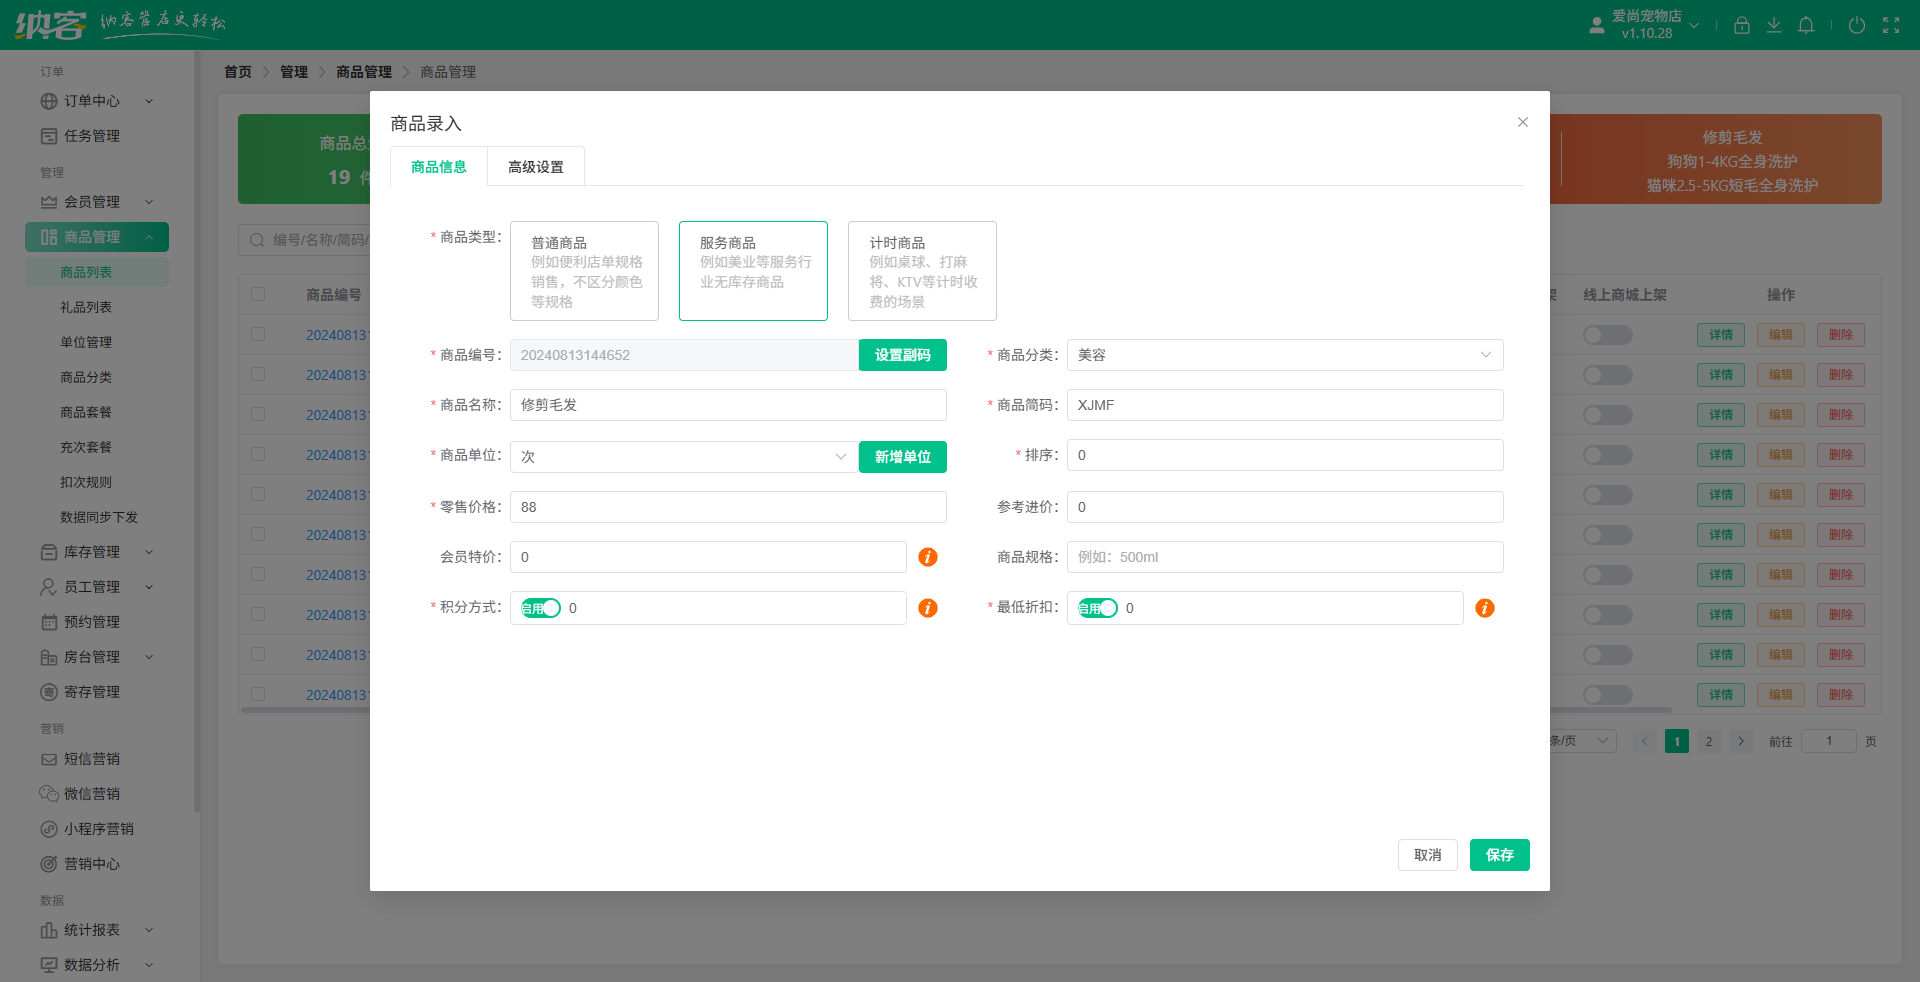This screenshot has height=982, width=1920.
Task: Expand the 员工管理 sidebar menu
Action: (x=149, y=587)
